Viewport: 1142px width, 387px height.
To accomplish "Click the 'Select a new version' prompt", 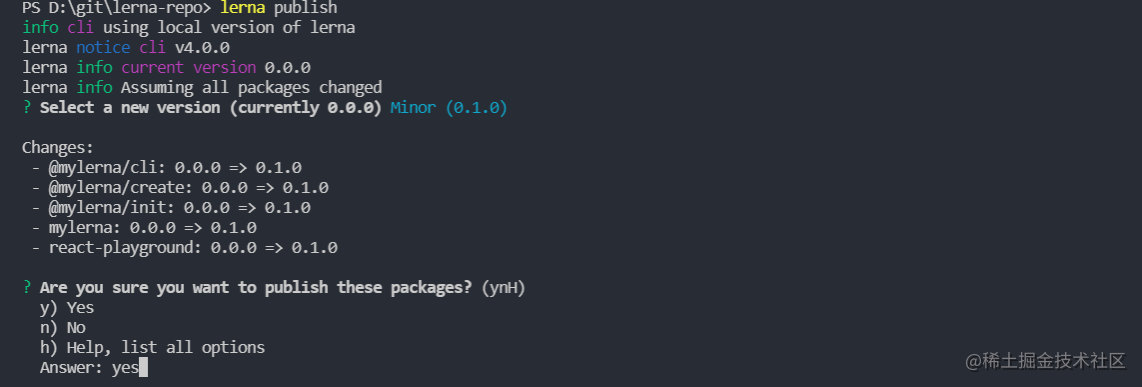I will click(211, 108).
